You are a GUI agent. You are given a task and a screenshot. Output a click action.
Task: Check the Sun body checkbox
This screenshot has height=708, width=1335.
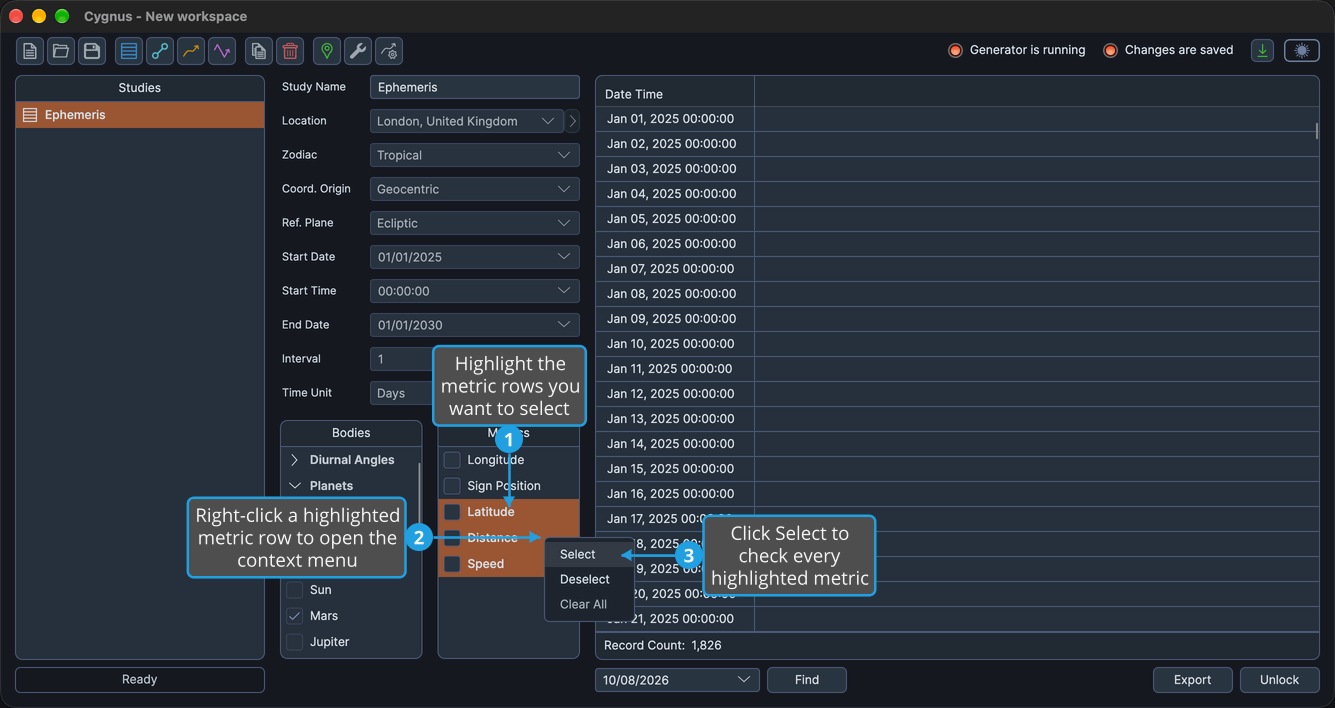295,590
